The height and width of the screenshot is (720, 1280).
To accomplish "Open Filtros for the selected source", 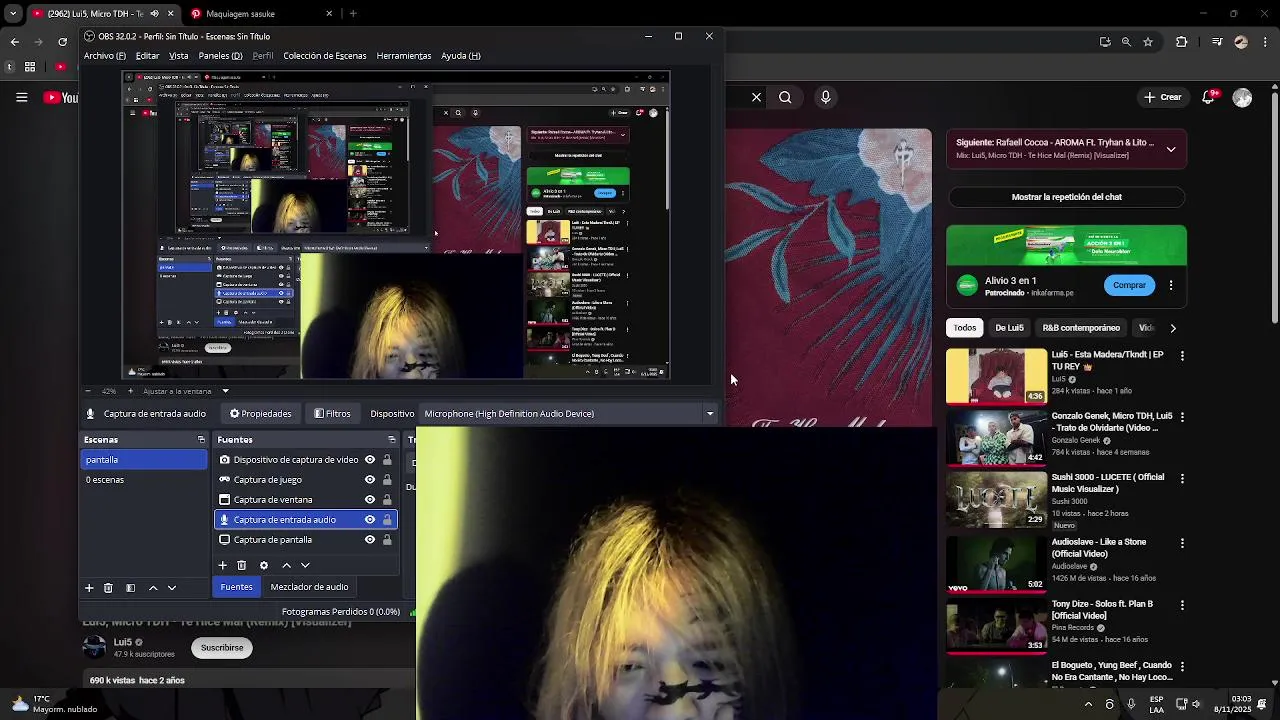I will pyautogui.click(x=332, y=414).
